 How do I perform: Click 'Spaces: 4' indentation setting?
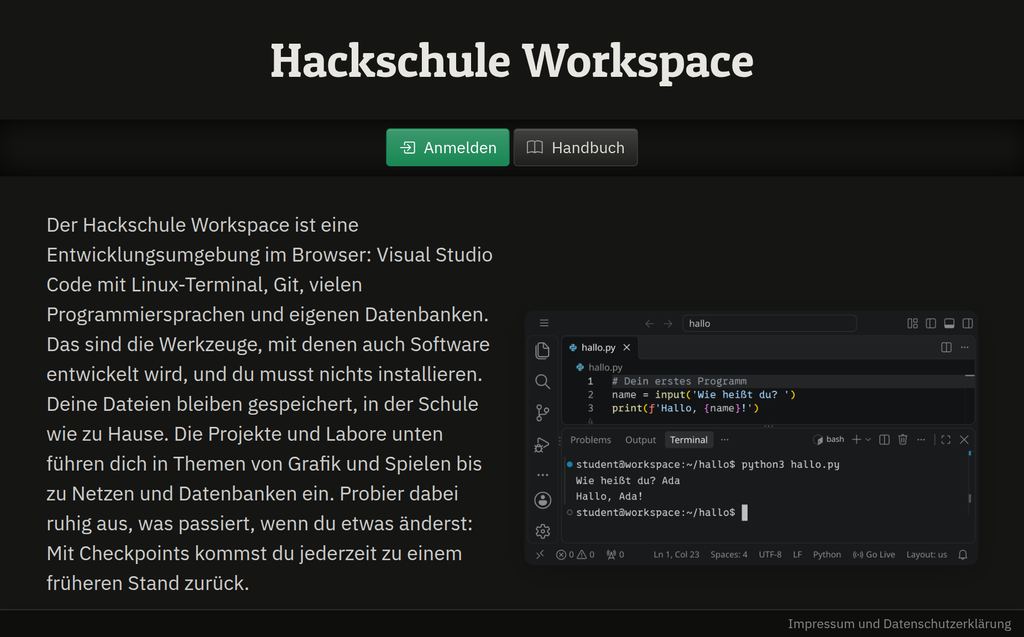pos(729,555)
